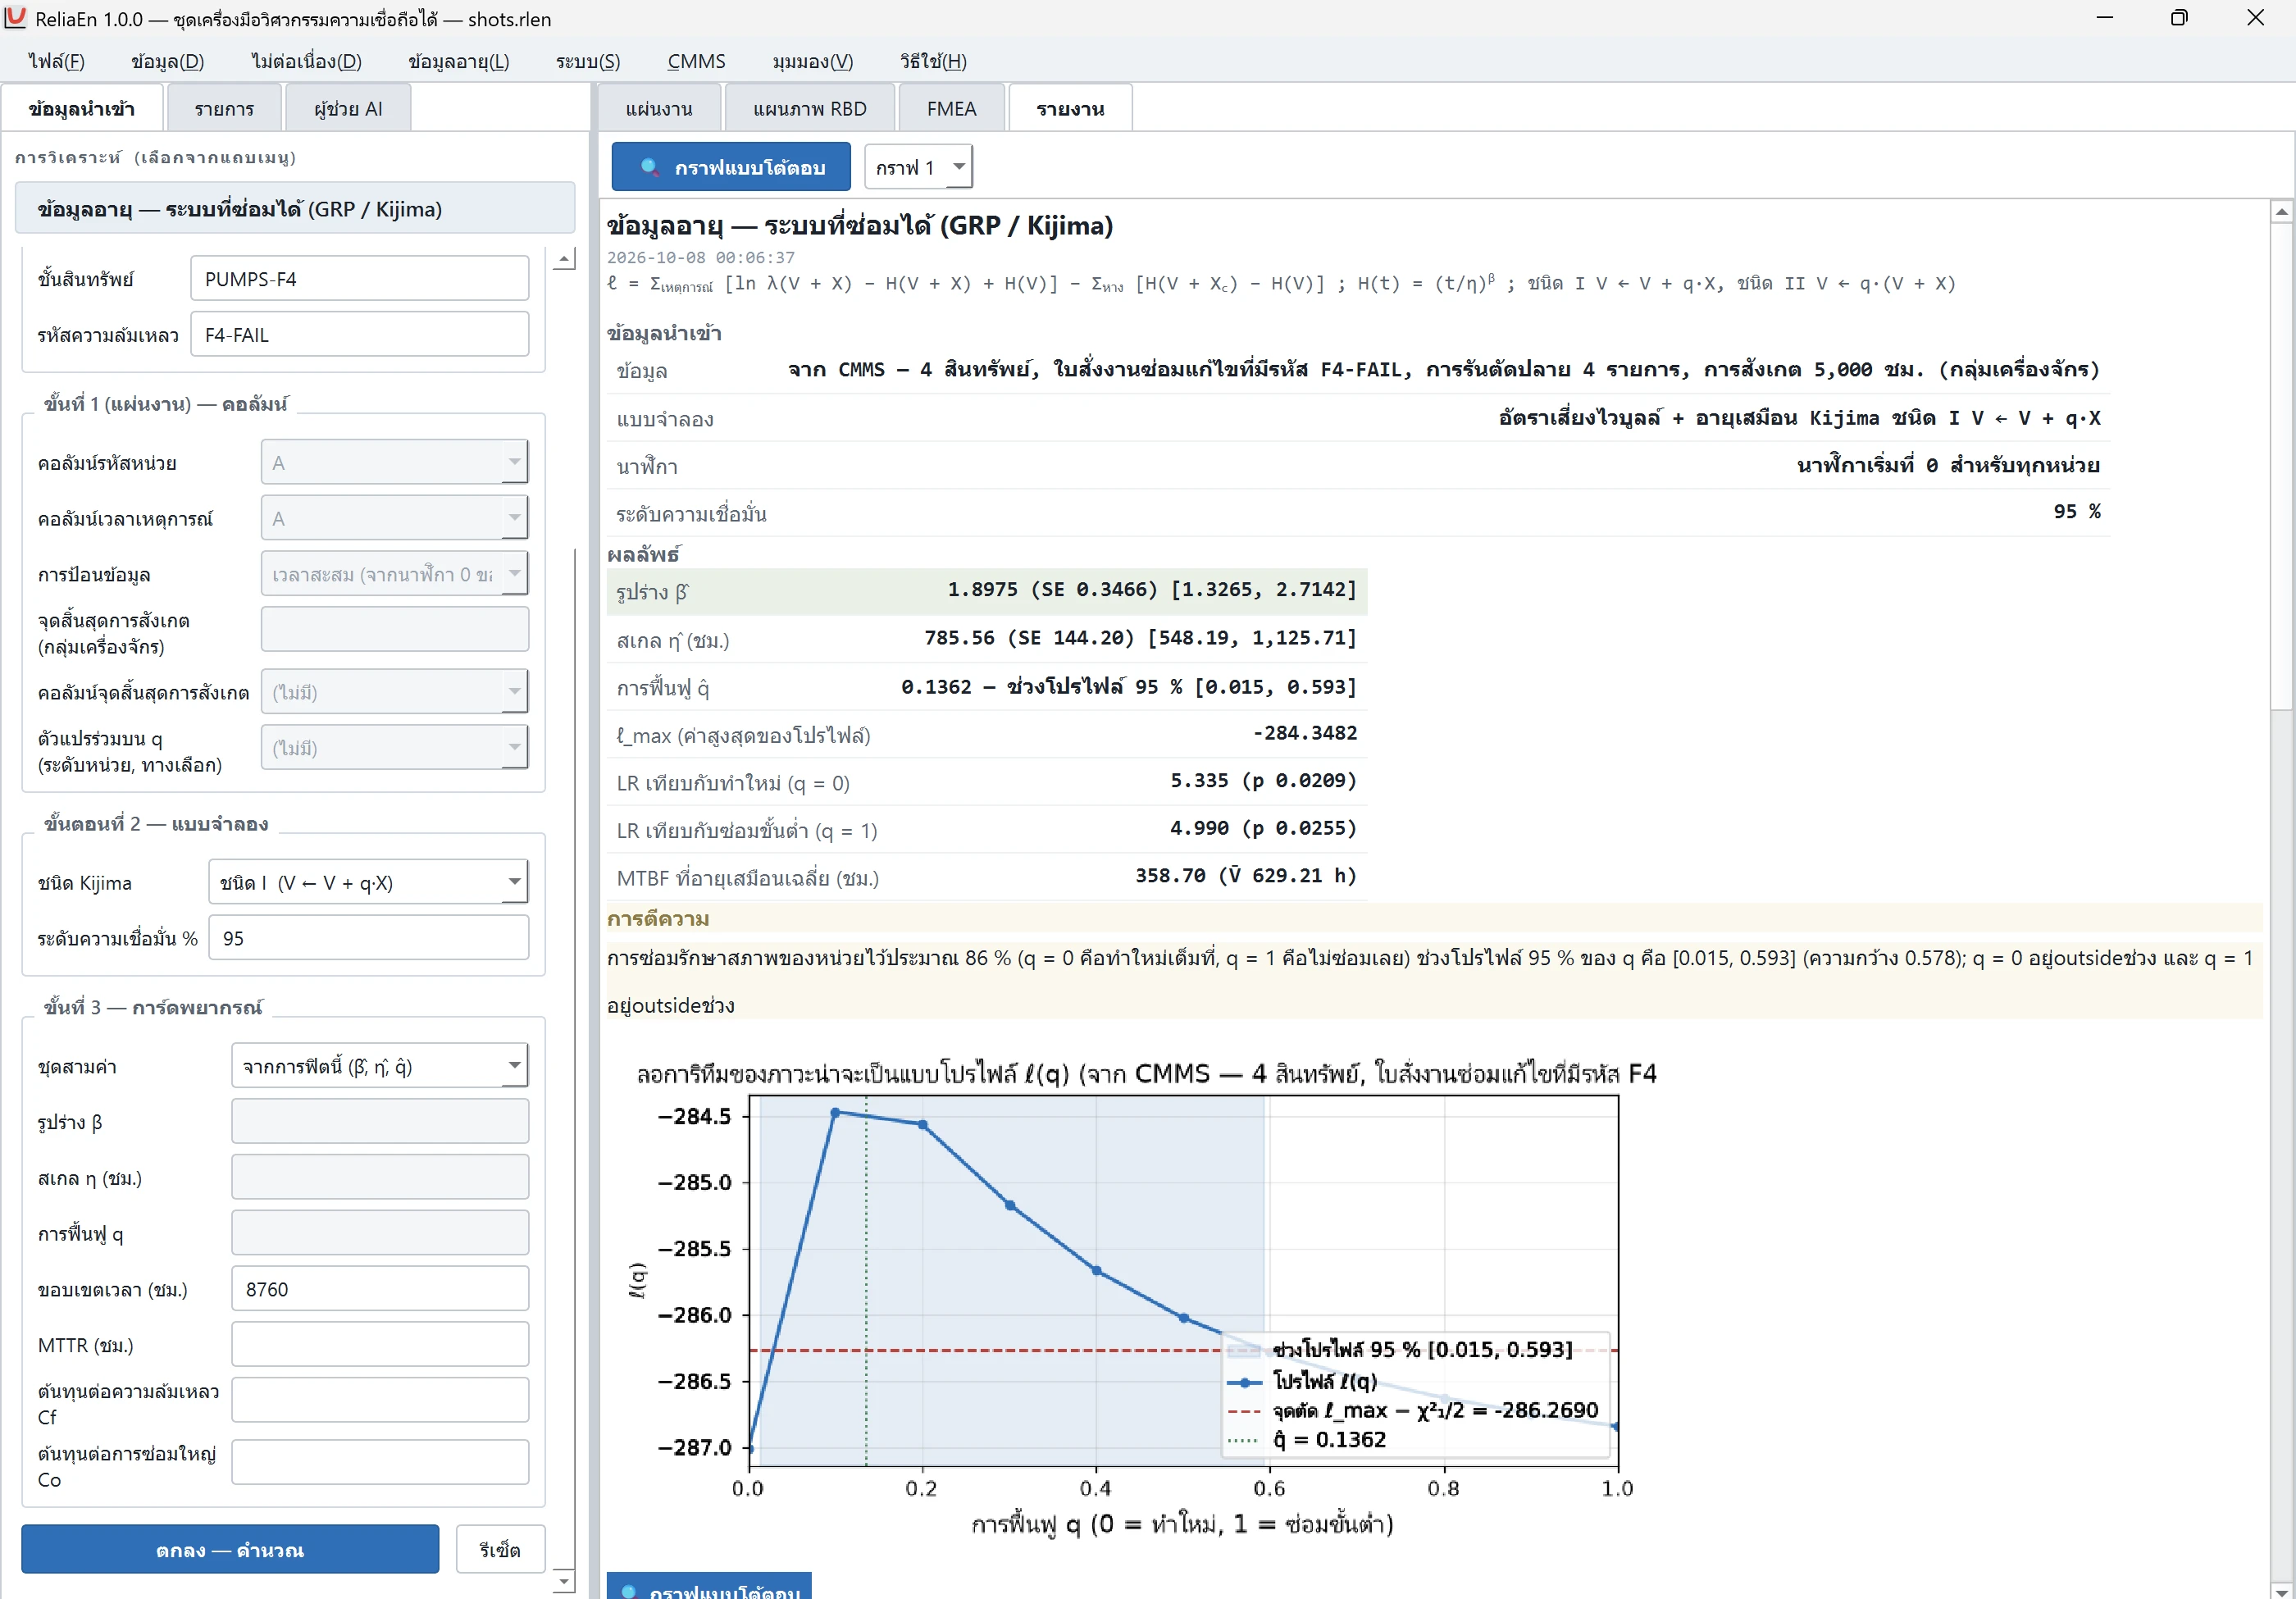Click the รีเซ็ต button
Image resolution: width=2296 pixels, height=1599 pixels.
[x=500, y=1549]
